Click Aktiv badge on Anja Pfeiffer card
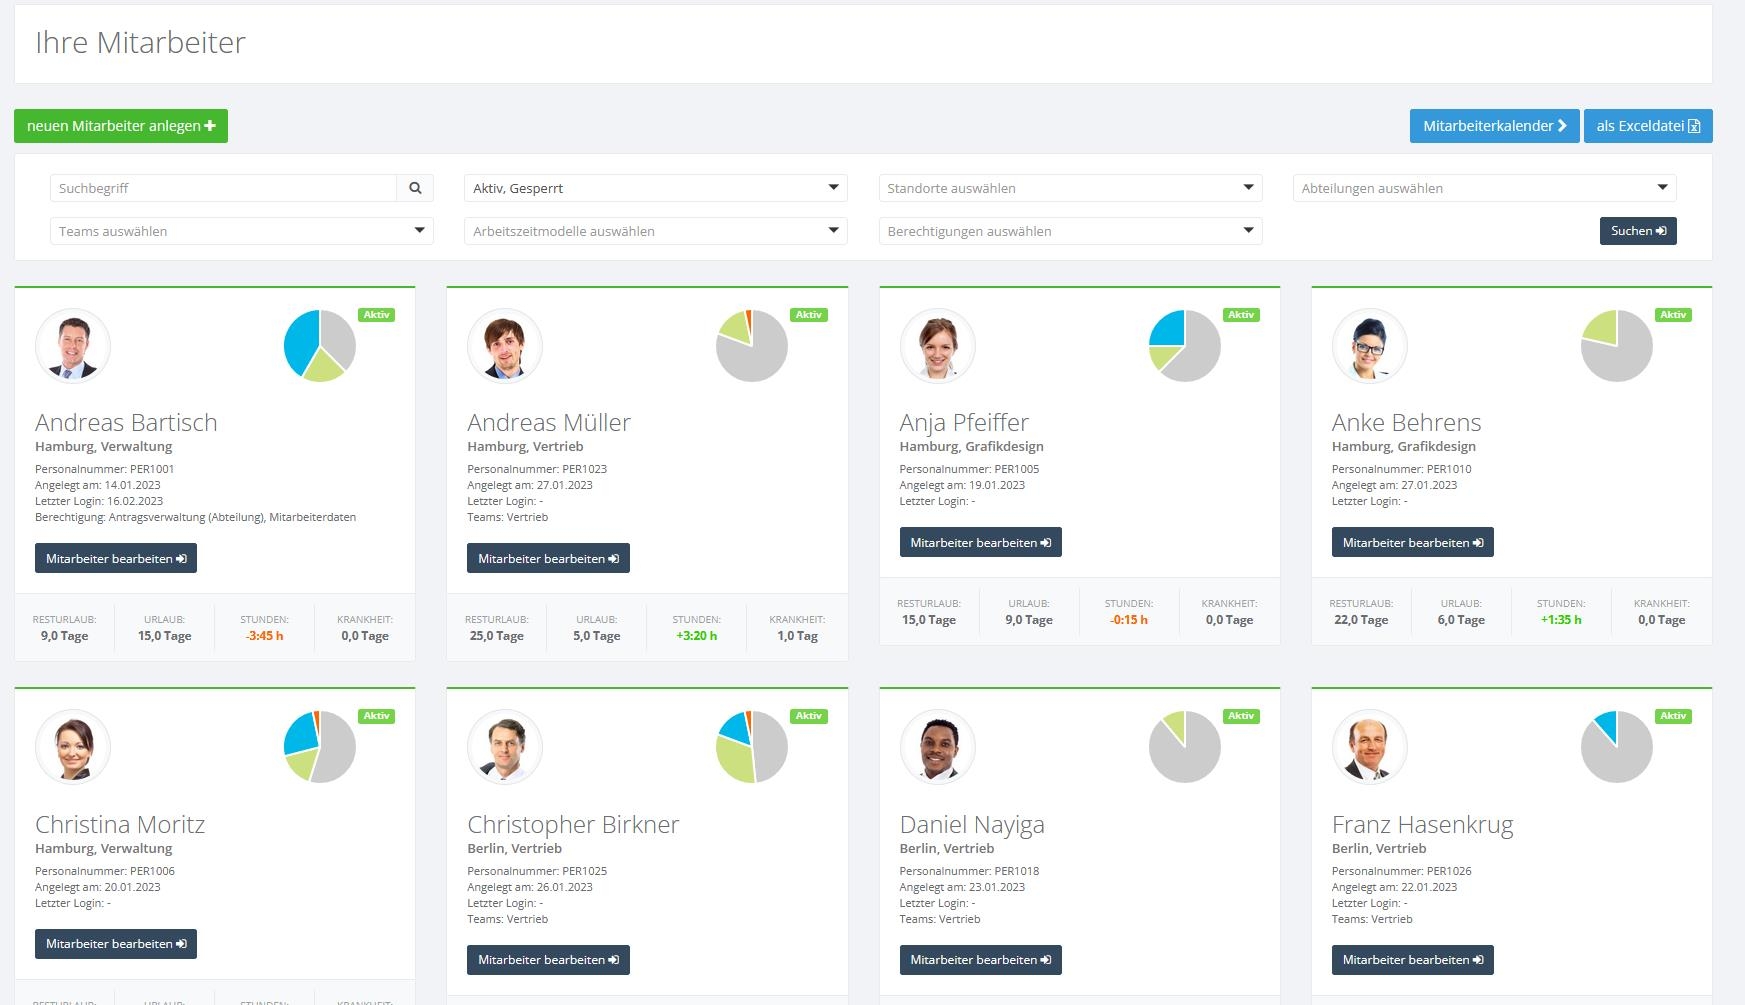 [1241, 315]
